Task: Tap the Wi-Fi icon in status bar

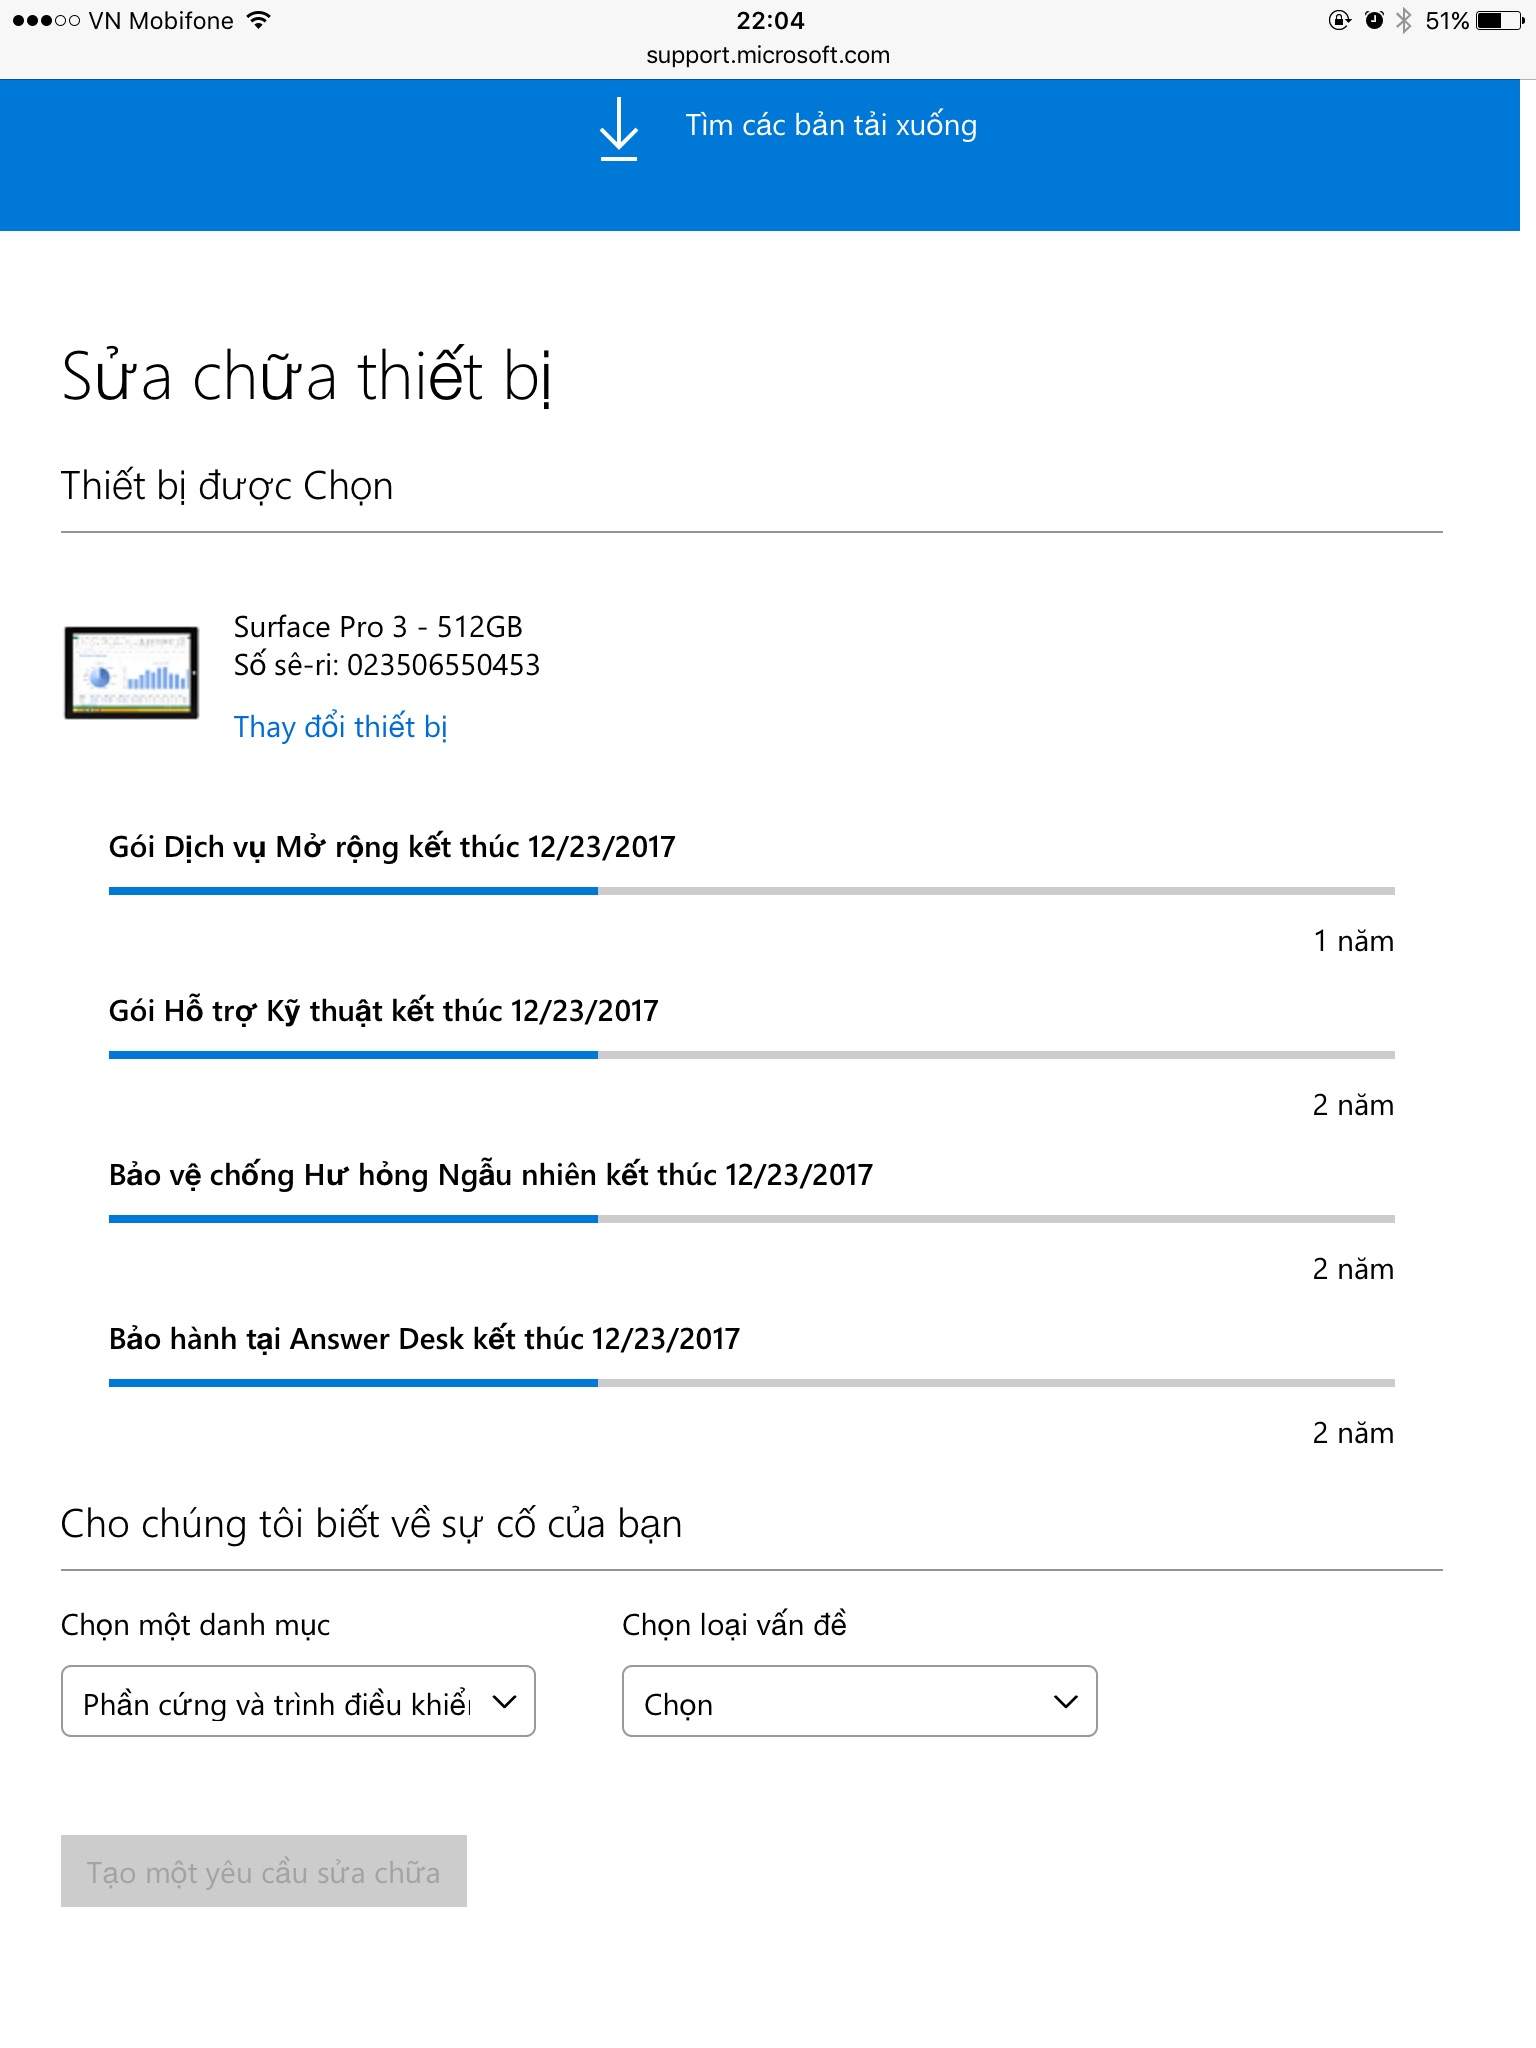Action: click(259, 20)
